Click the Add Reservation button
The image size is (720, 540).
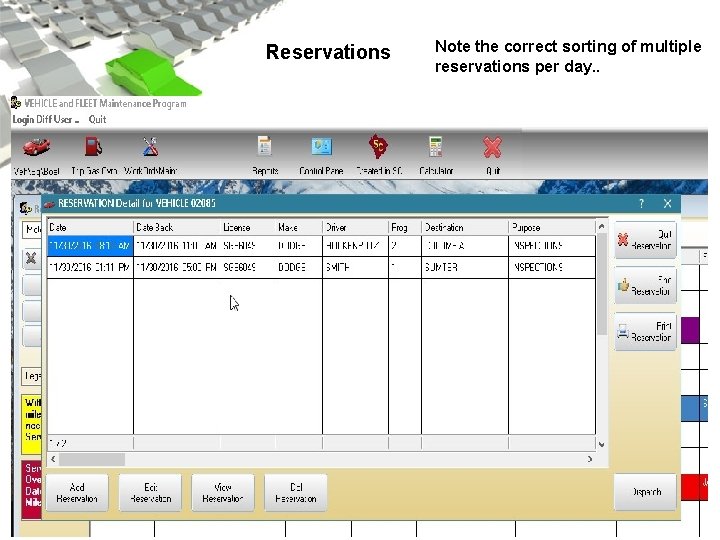(x=77, y=493)
